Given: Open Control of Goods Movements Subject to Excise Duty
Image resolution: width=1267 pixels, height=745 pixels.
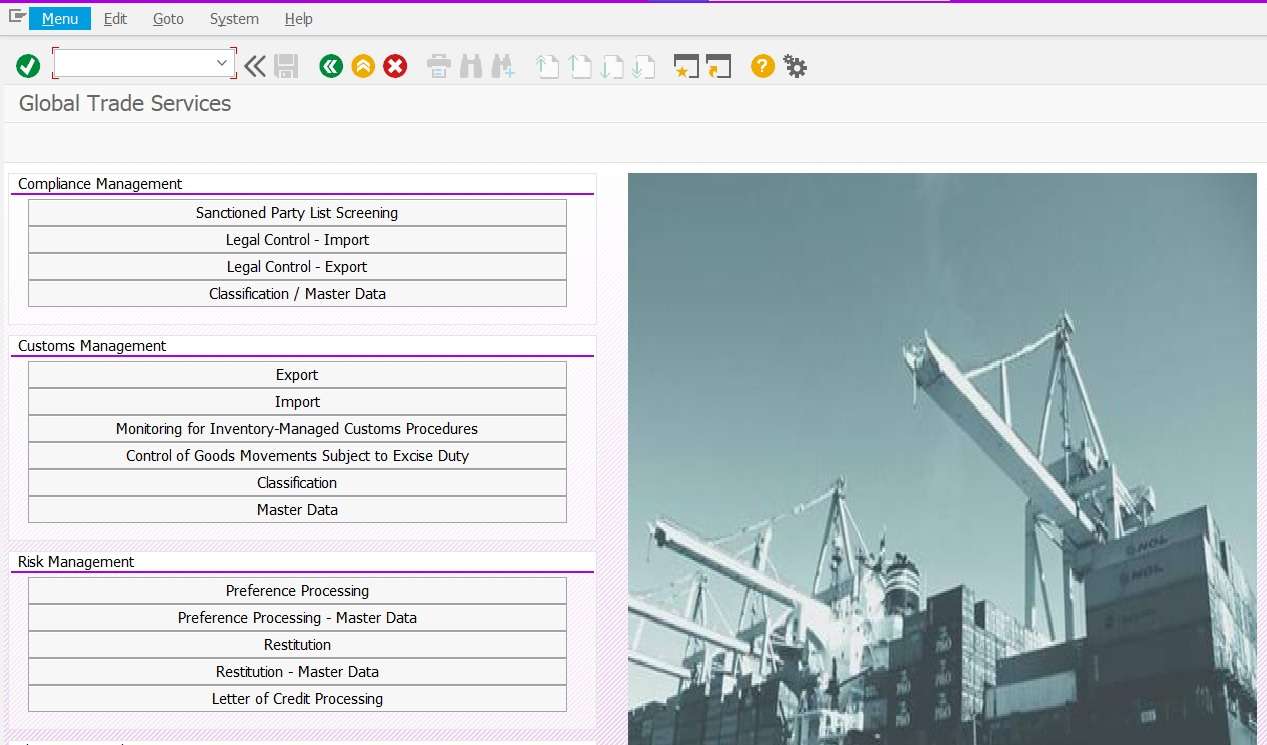Looking at the screenshot, I should pos(297,456).
